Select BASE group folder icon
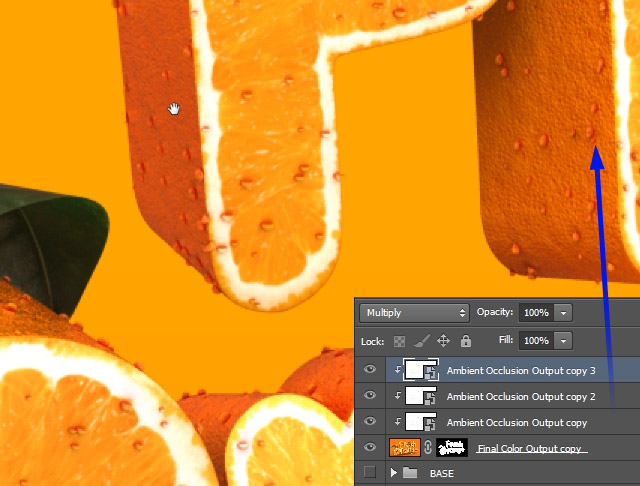Screen dimensions: 640x486 tap(410, 473)
